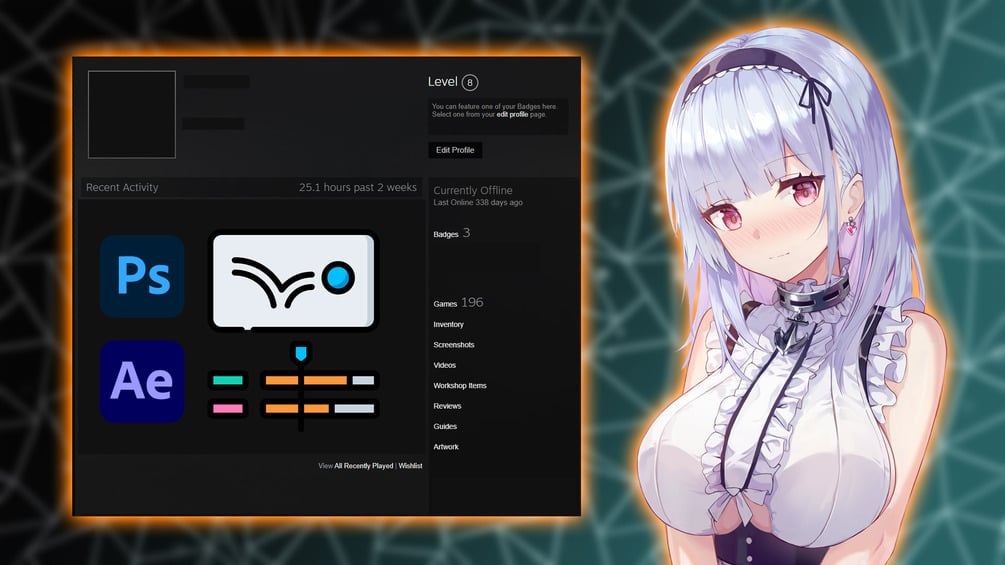
Task: Open the Games 196 link
Action: click(458, 302)
